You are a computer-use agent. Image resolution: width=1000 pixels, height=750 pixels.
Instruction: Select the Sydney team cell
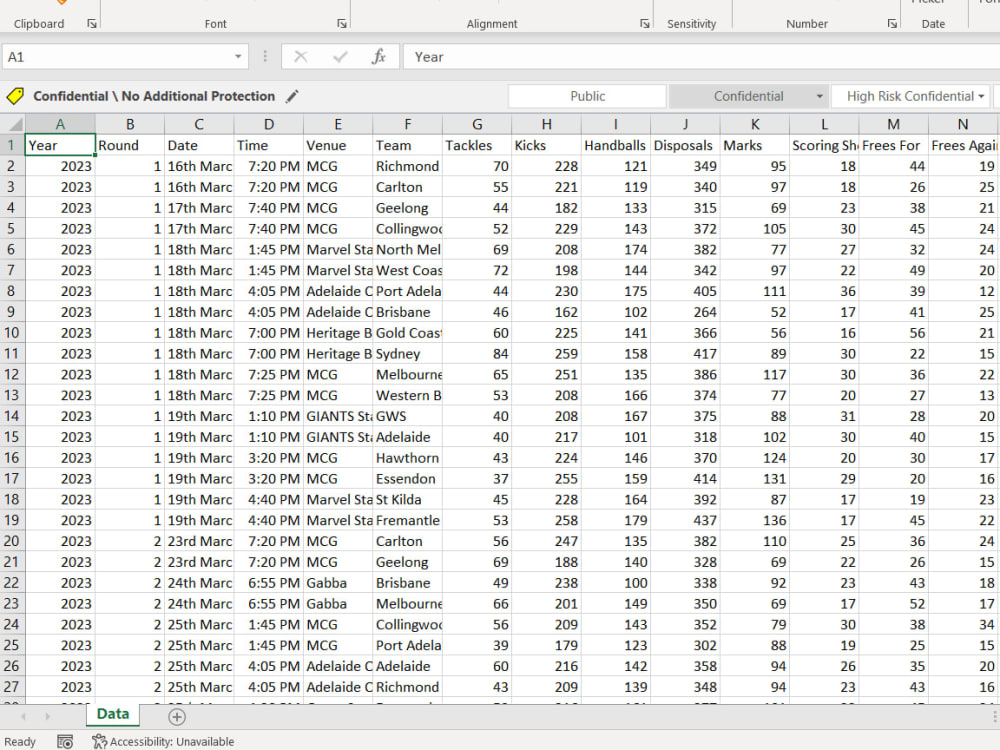click(408, 353)
